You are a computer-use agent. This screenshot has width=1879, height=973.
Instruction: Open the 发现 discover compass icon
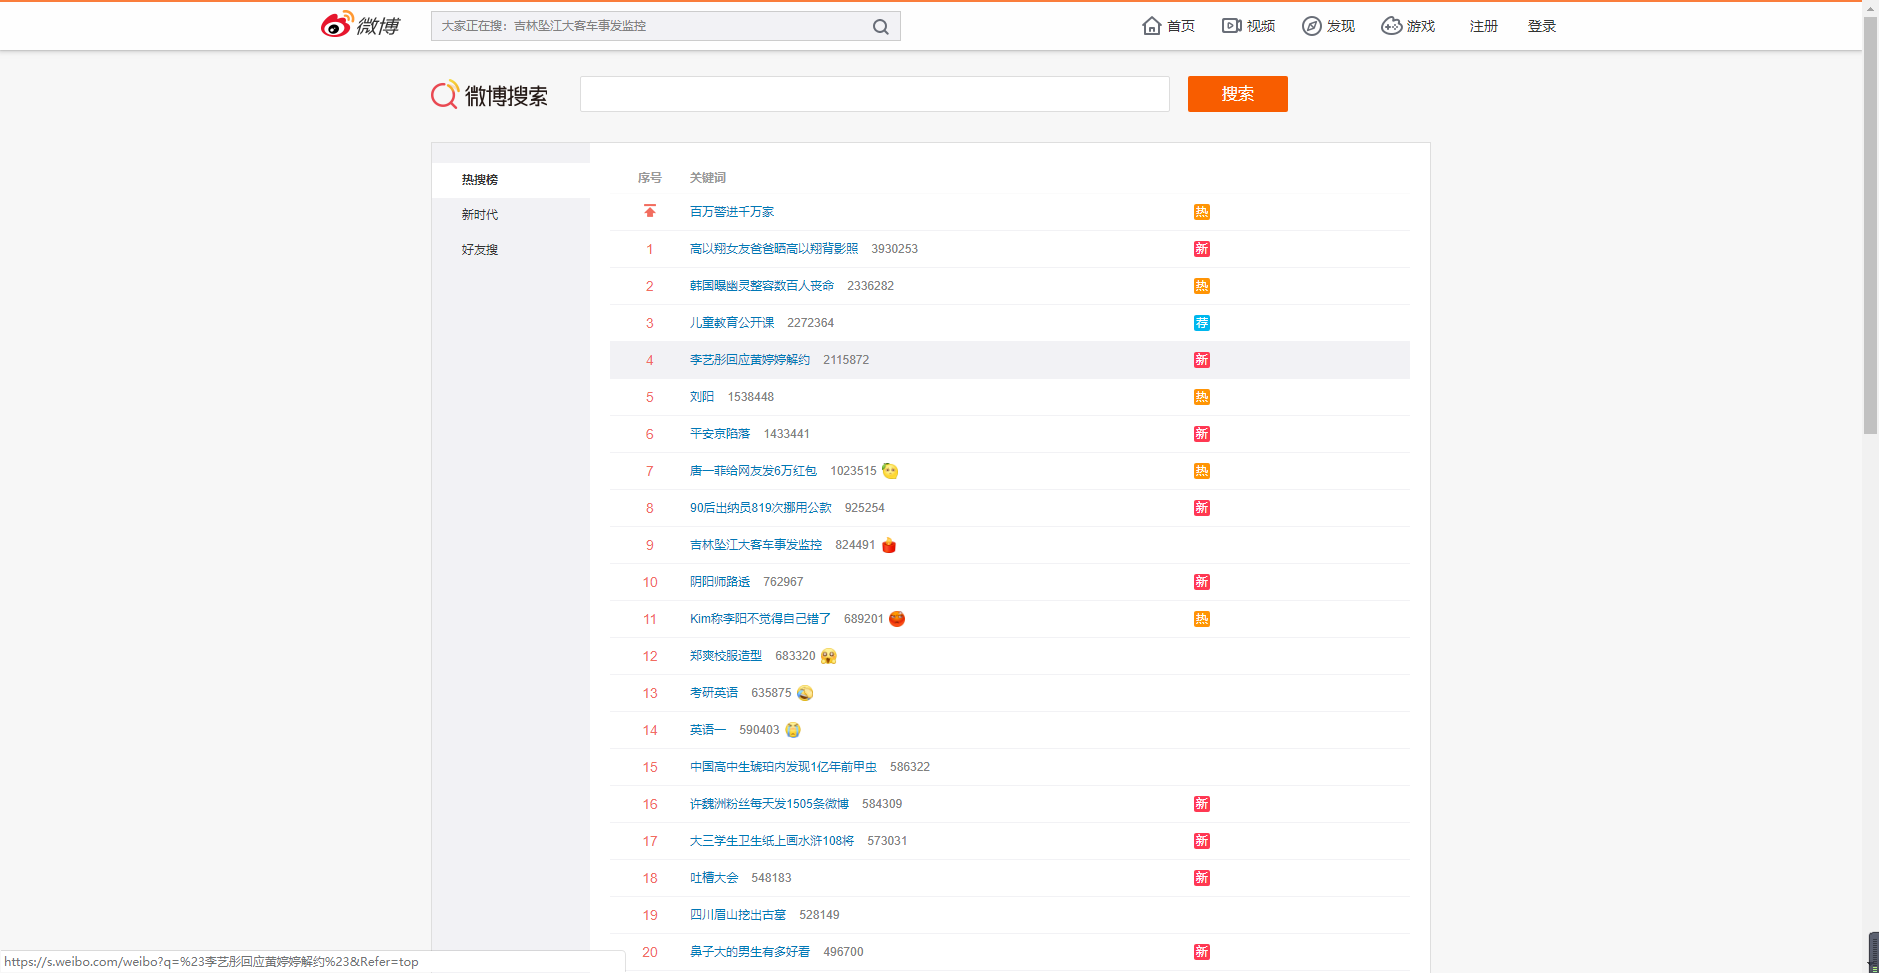[x=1311, y=26]
